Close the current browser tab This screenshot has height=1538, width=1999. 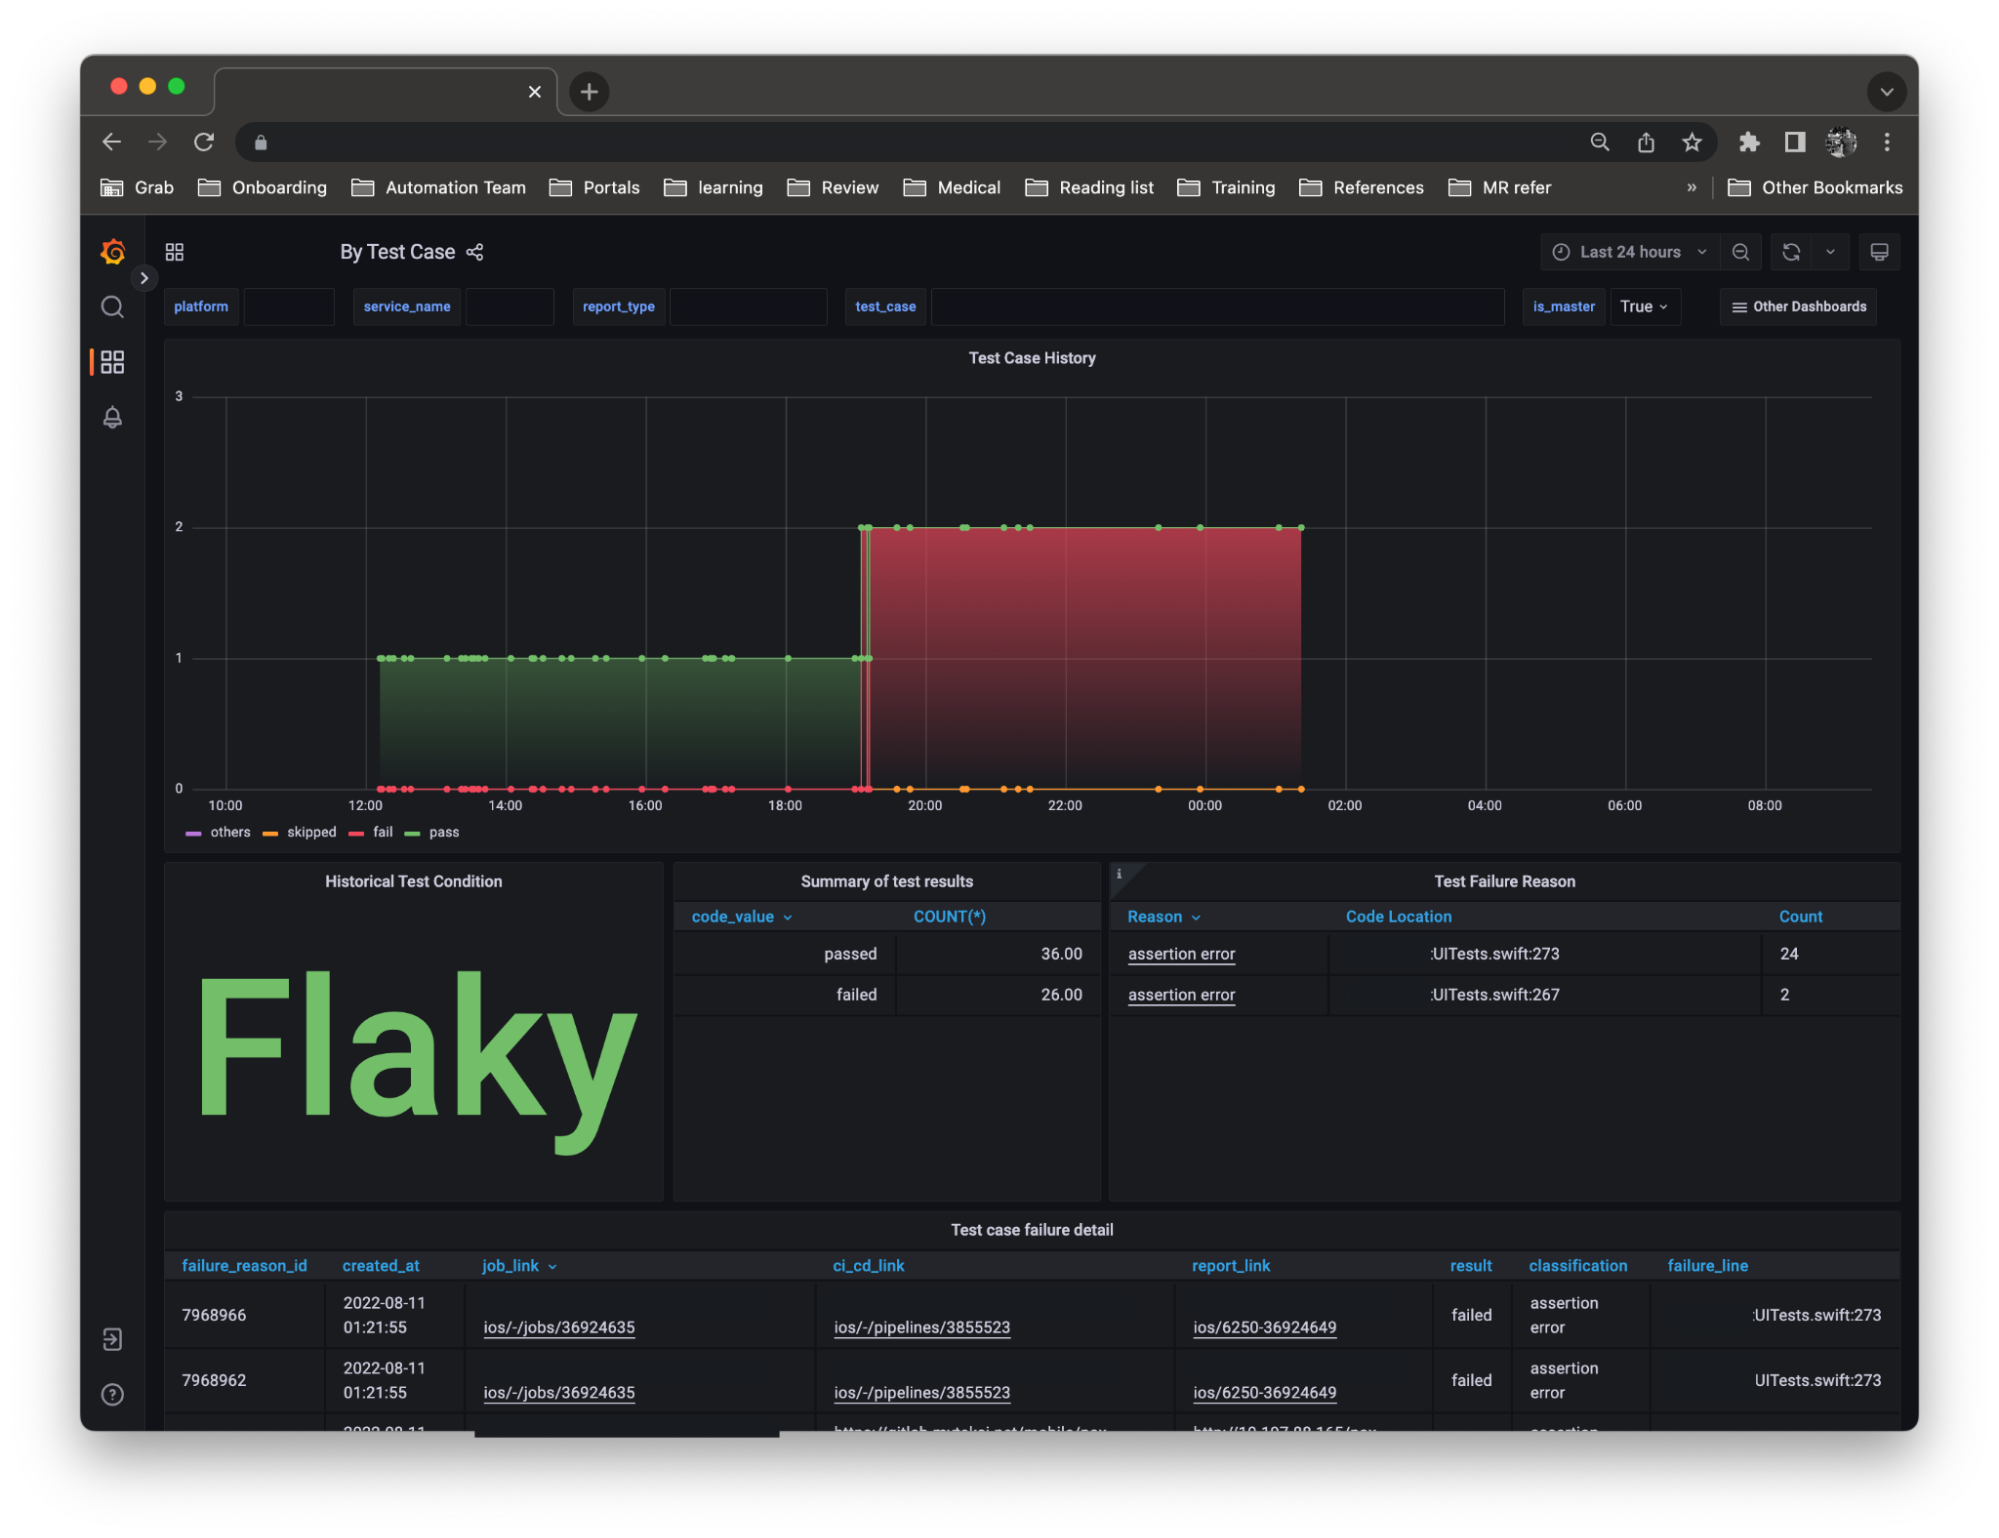[x=535, y=92]
